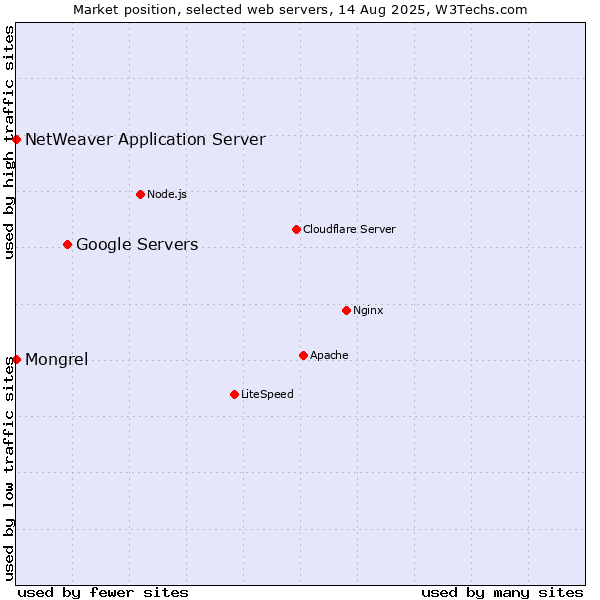Screen dimensions: 600x600
Task: Click the Mongrel red data point
Action: [x=16, y=359]
